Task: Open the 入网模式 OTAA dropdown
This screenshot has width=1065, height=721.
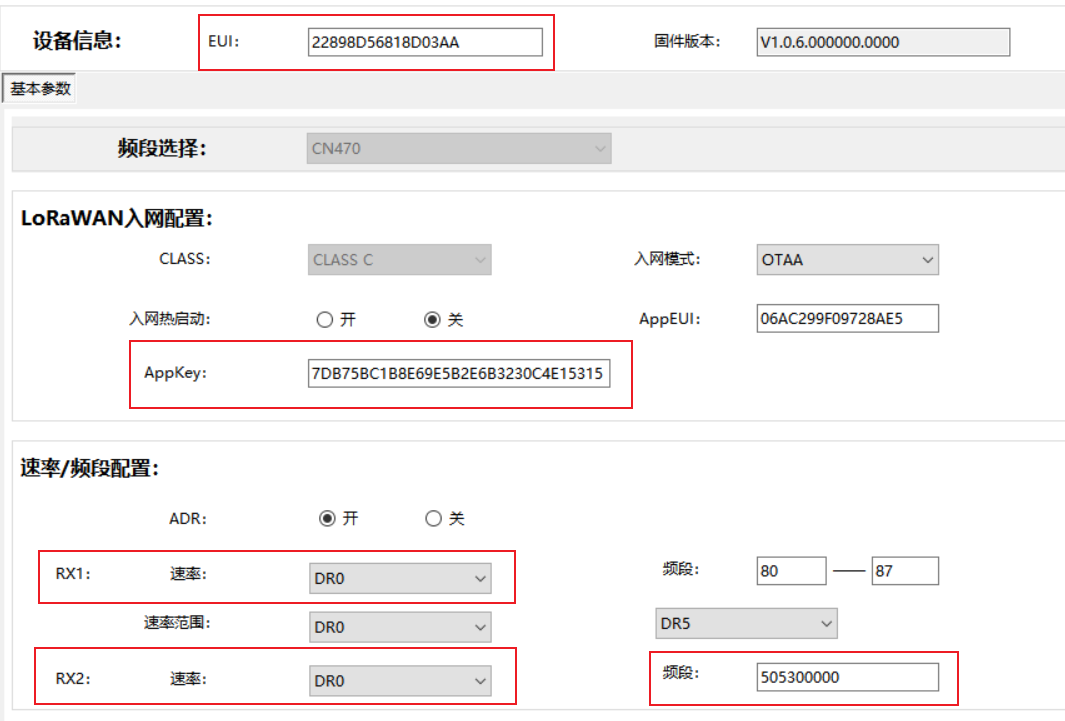Action: click(848, 259)
